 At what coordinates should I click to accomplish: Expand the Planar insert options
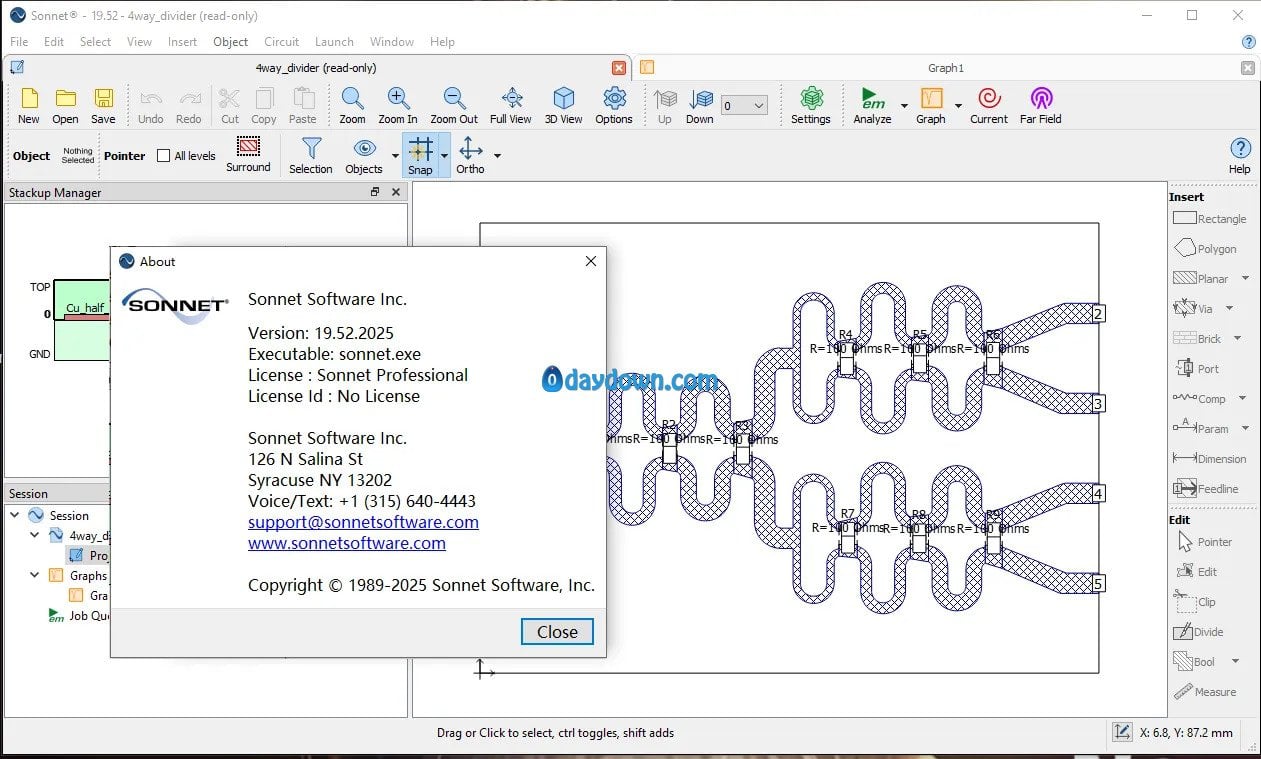click(1246, 279)
